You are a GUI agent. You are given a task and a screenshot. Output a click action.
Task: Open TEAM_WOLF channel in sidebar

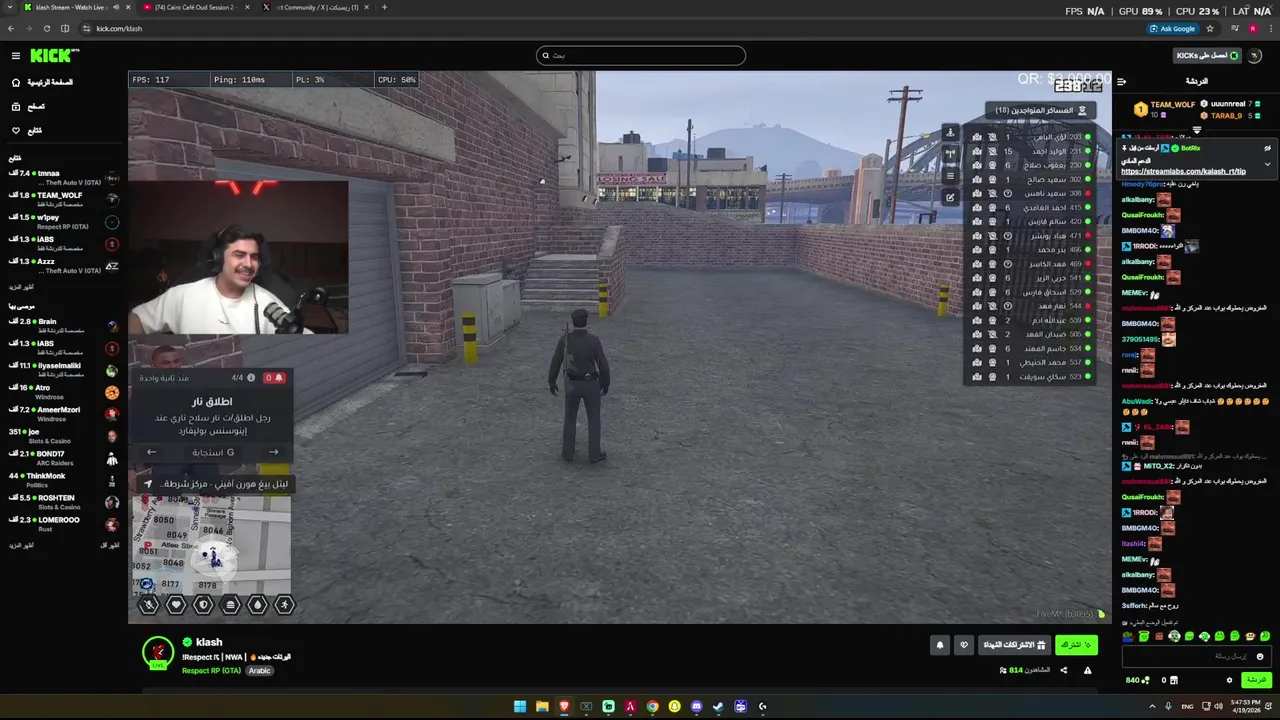(63, 200)
